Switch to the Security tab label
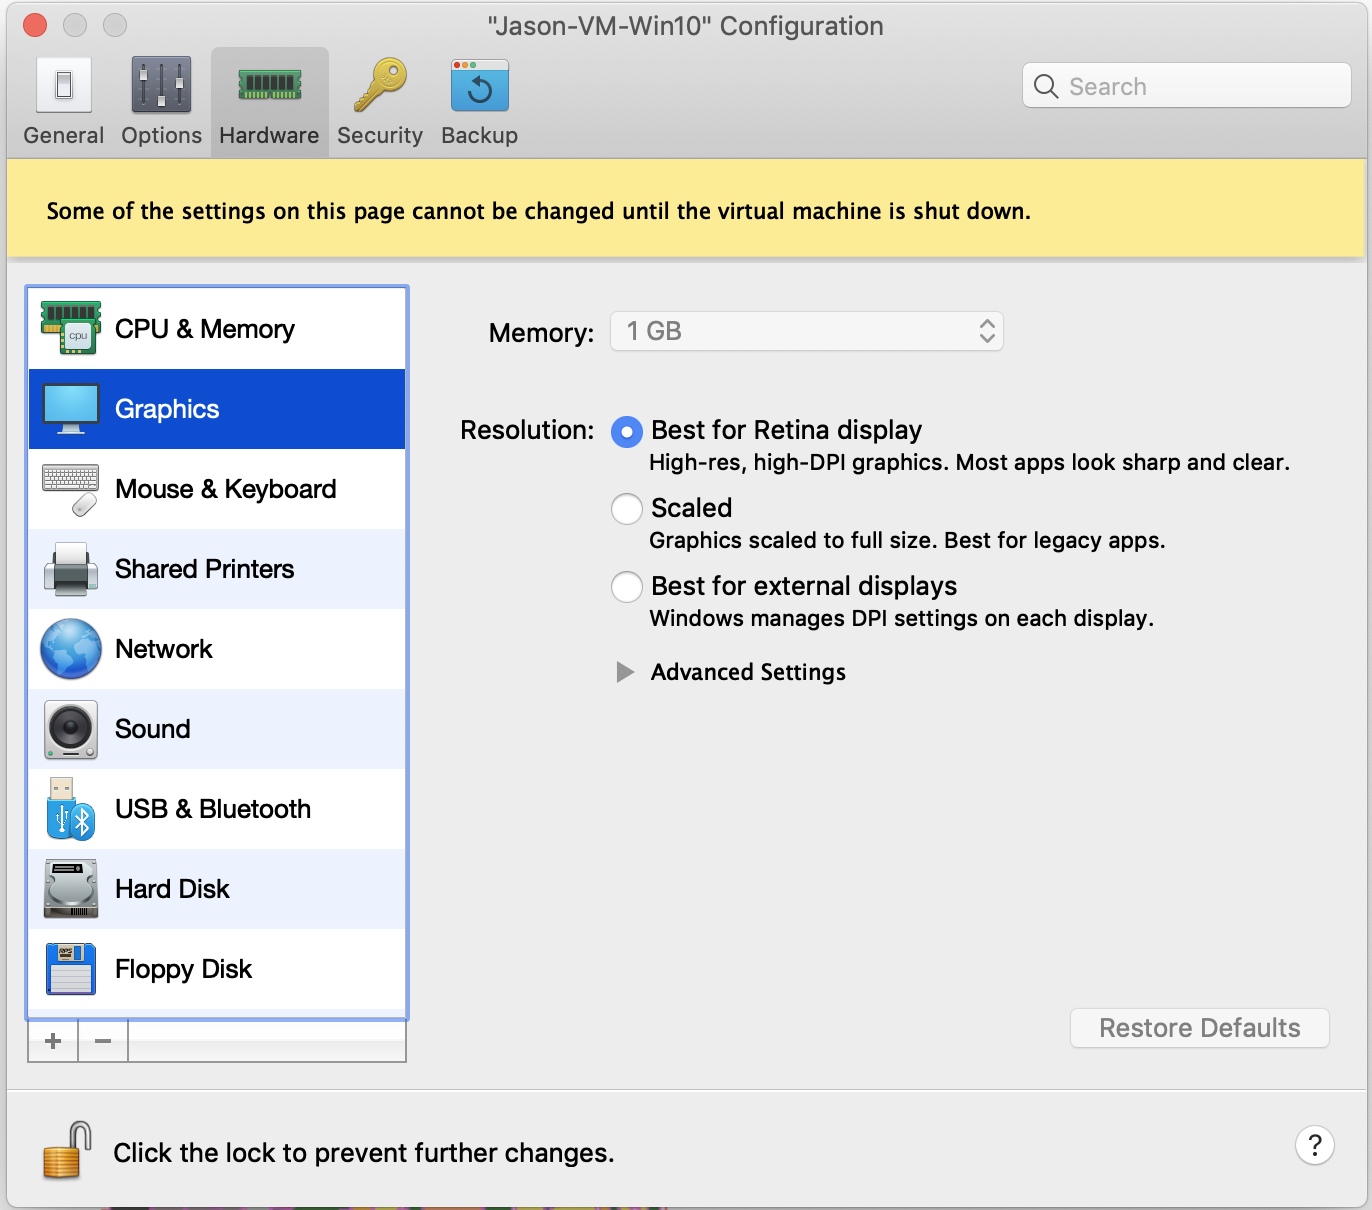The height and width of the screenshot is (1210, 1372). [x=380, y=135]
